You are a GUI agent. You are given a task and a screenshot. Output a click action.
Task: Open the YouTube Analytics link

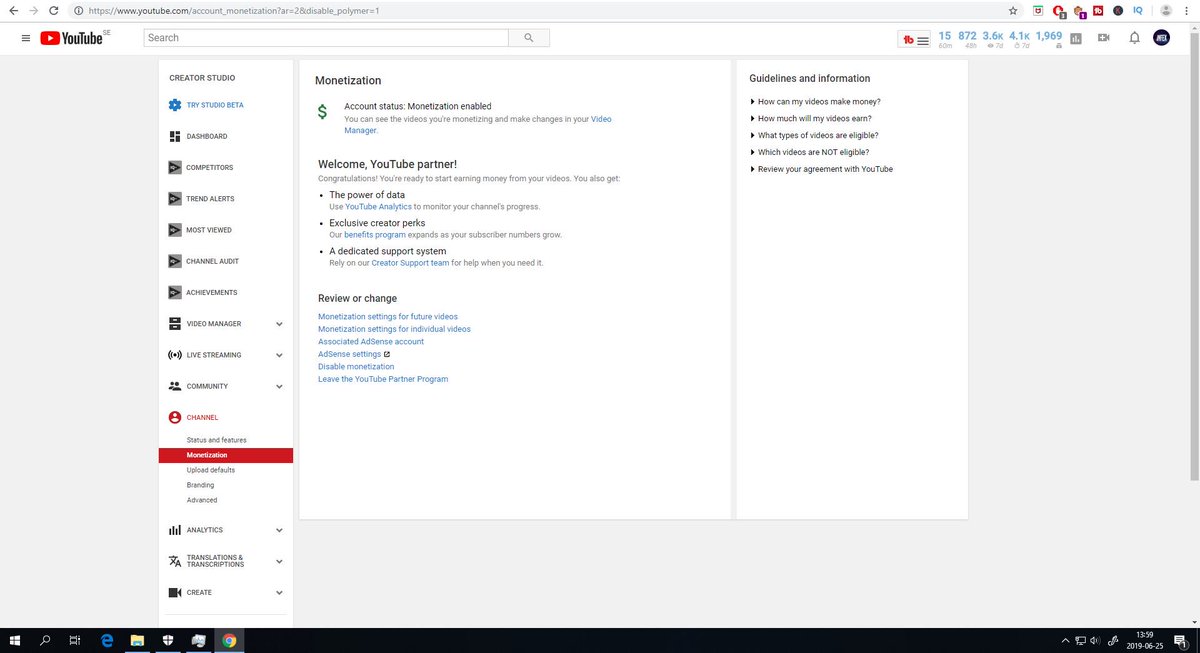click(378, 207)
